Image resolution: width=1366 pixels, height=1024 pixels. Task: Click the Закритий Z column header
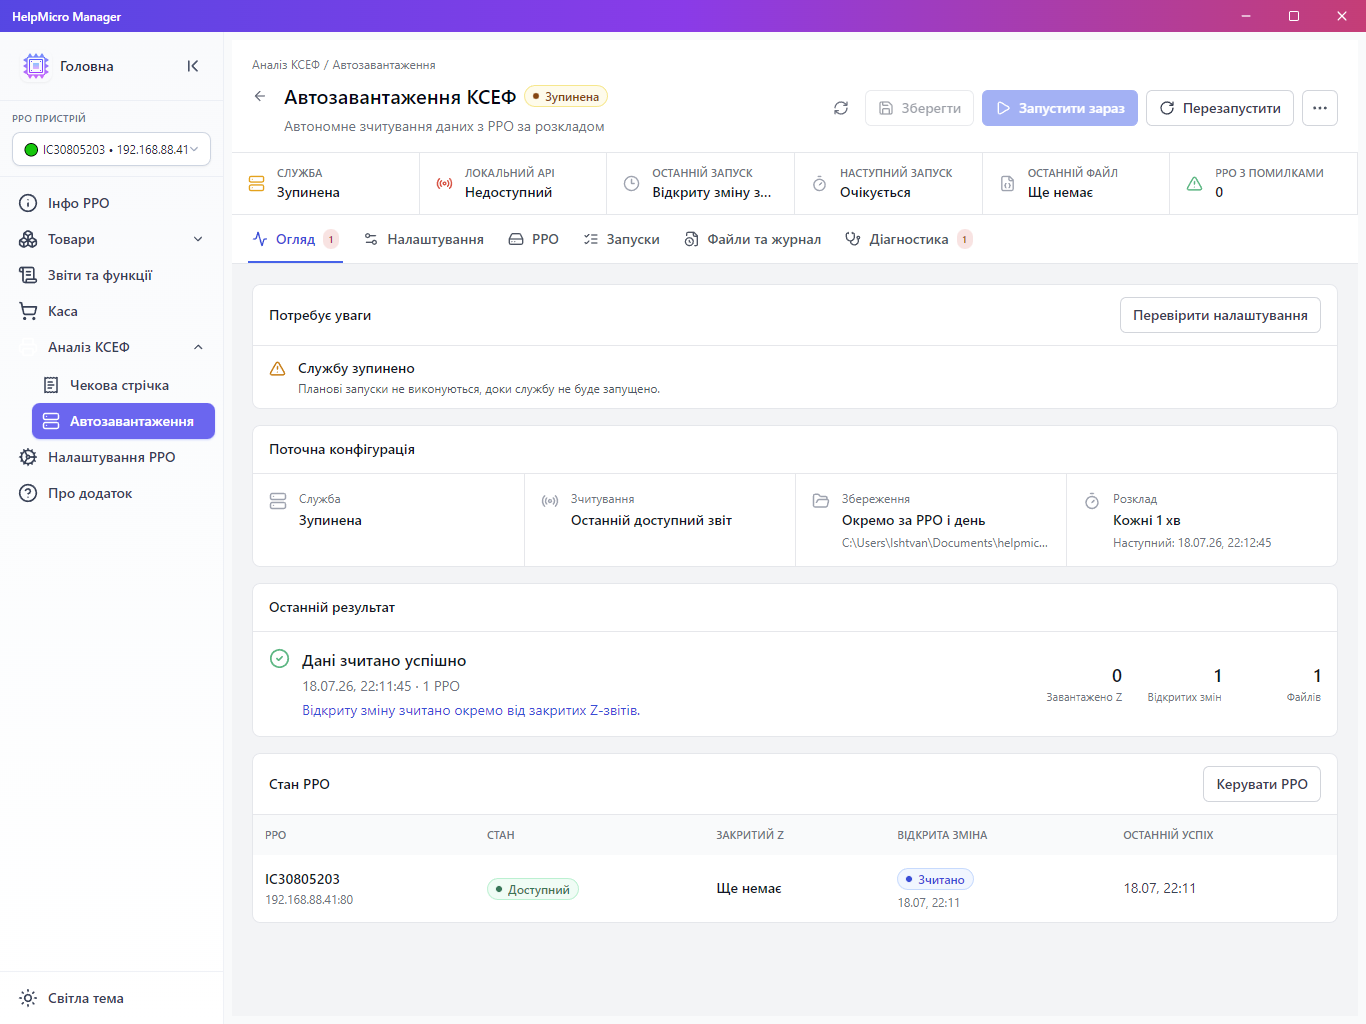[x=750, y=835]
